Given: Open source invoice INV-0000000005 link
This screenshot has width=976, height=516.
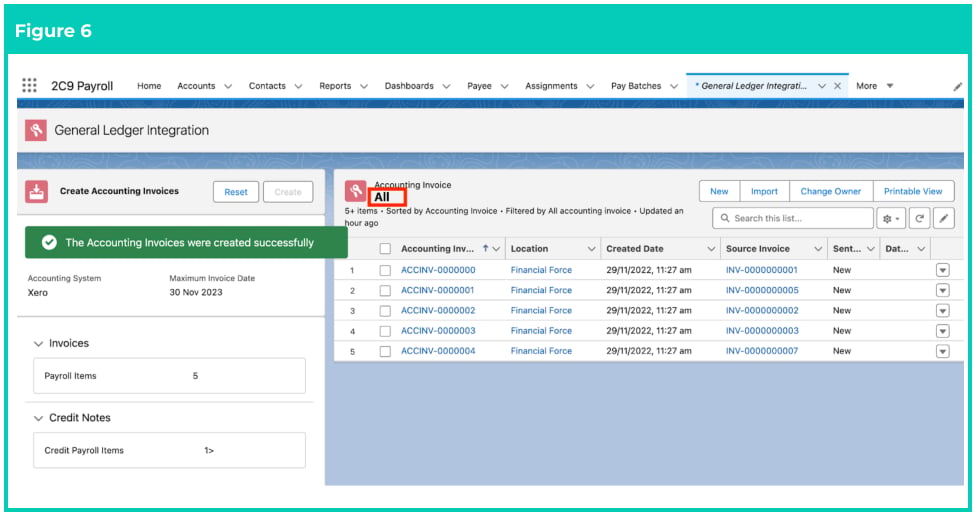Looking at the screenshot, I should pyautogui.click(x=762, y=290).
